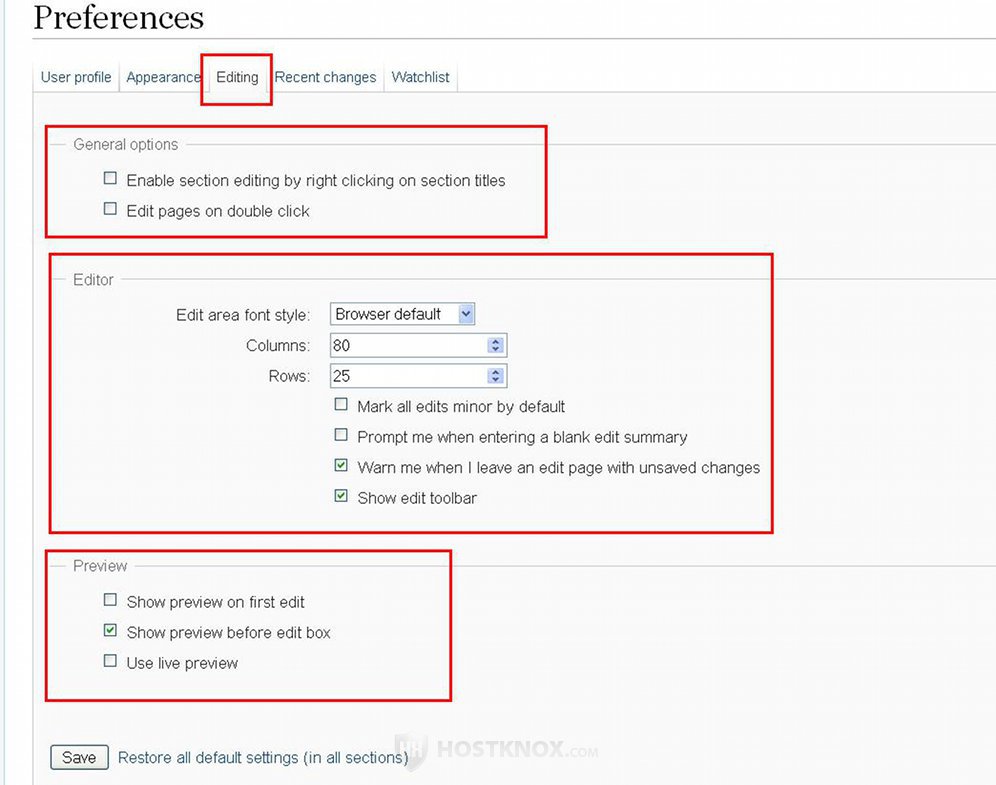Click the Editor group label
996x785 pixels.
click(93, 280)
